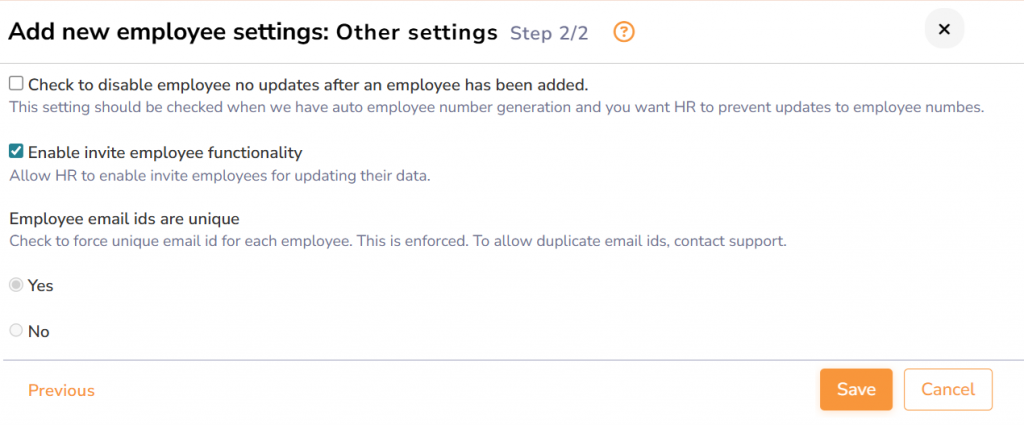Image resolution: width=1024 pixels, height=425 pixels.
Task: Go back via the Previous link
Action: (x=61, y=390)
